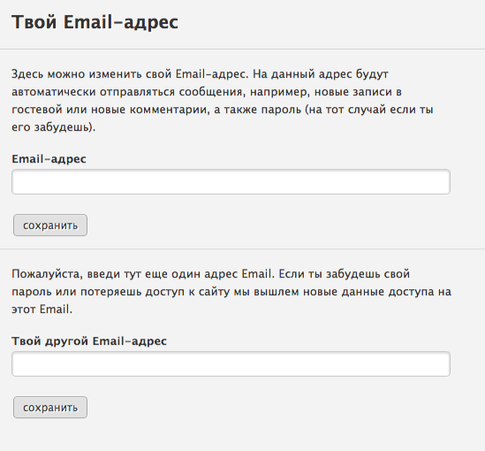Click the label Твой другой Email-адрес
Screen dimensions: 485x451
point(89,341)
